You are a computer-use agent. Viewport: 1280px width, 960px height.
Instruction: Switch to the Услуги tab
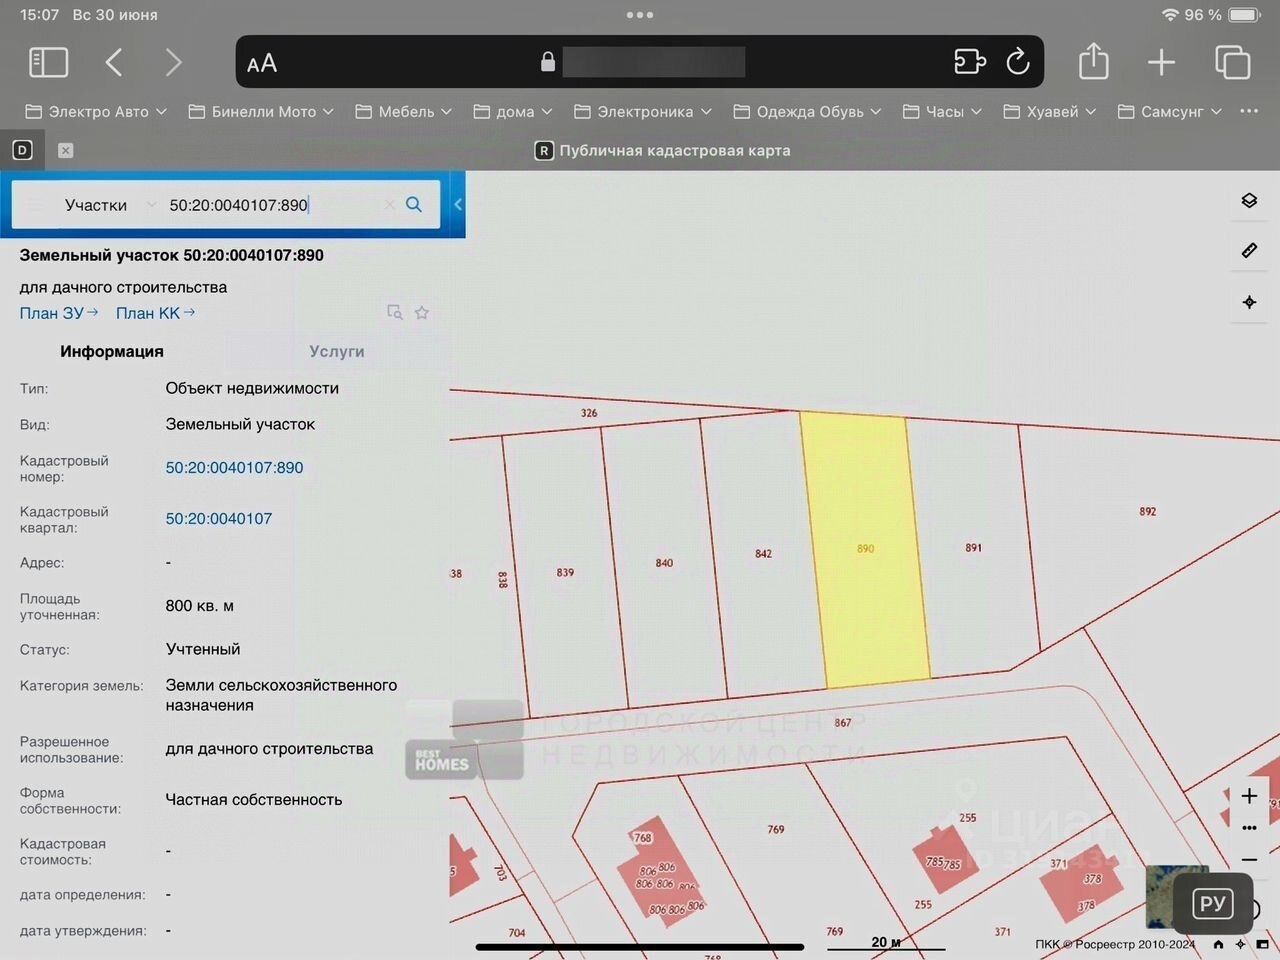click(x=336, y=352)
